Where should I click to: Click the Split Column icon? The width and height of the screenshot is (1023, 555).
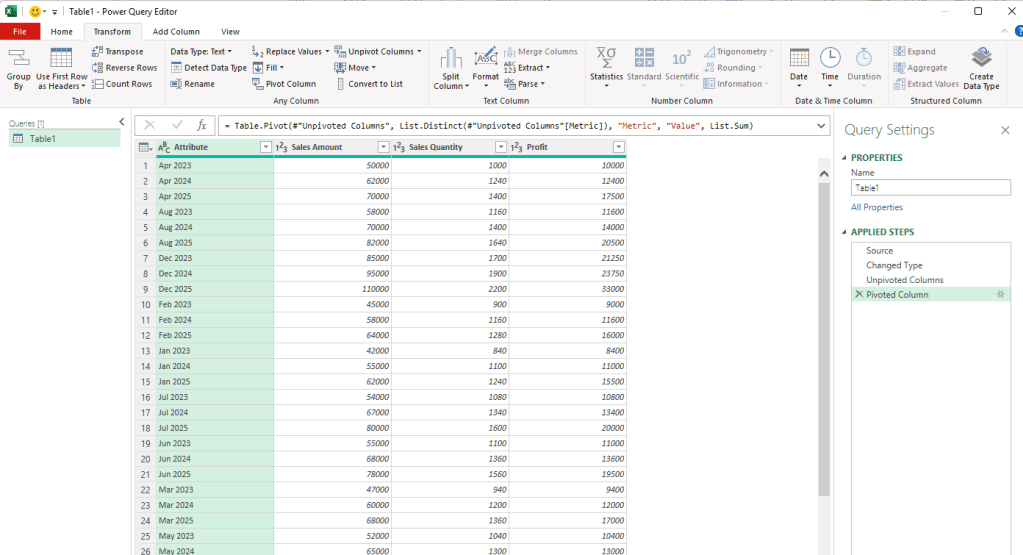(x=451, y=58)
